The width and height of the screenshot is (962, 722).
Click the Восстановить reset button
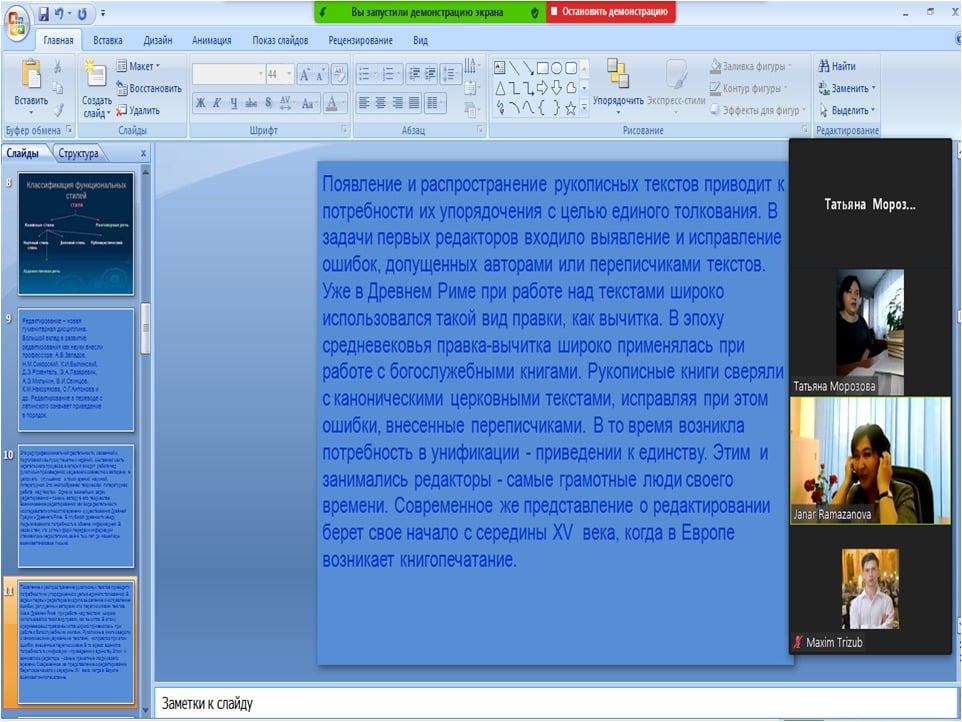coord(149,88)
